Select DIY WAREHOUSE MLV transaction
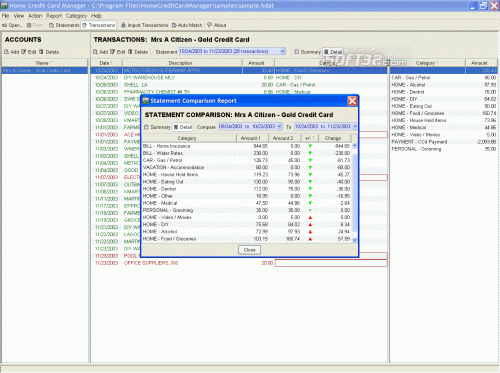 [x=239, y=78]
